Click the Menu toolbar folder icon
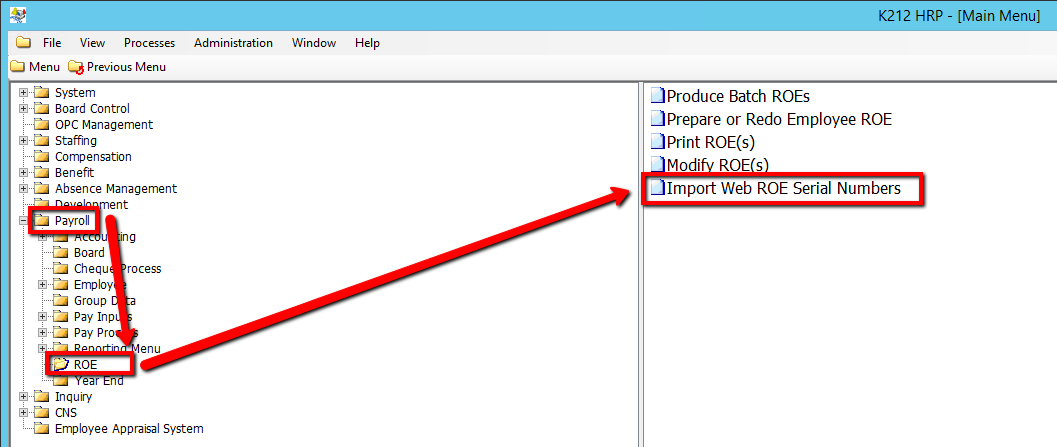This screenshot has width=1057, height=447. coord(17,67)
